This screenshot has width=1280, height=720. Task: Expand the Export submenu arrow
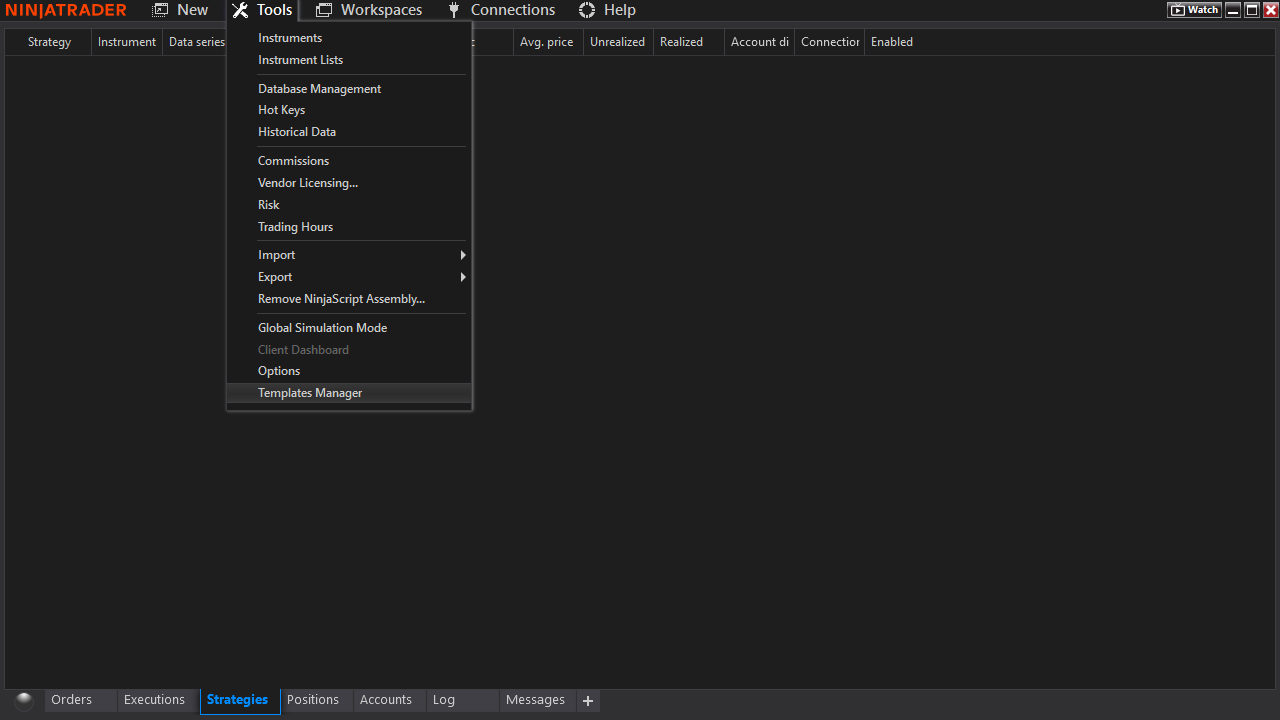click(463, 277)
